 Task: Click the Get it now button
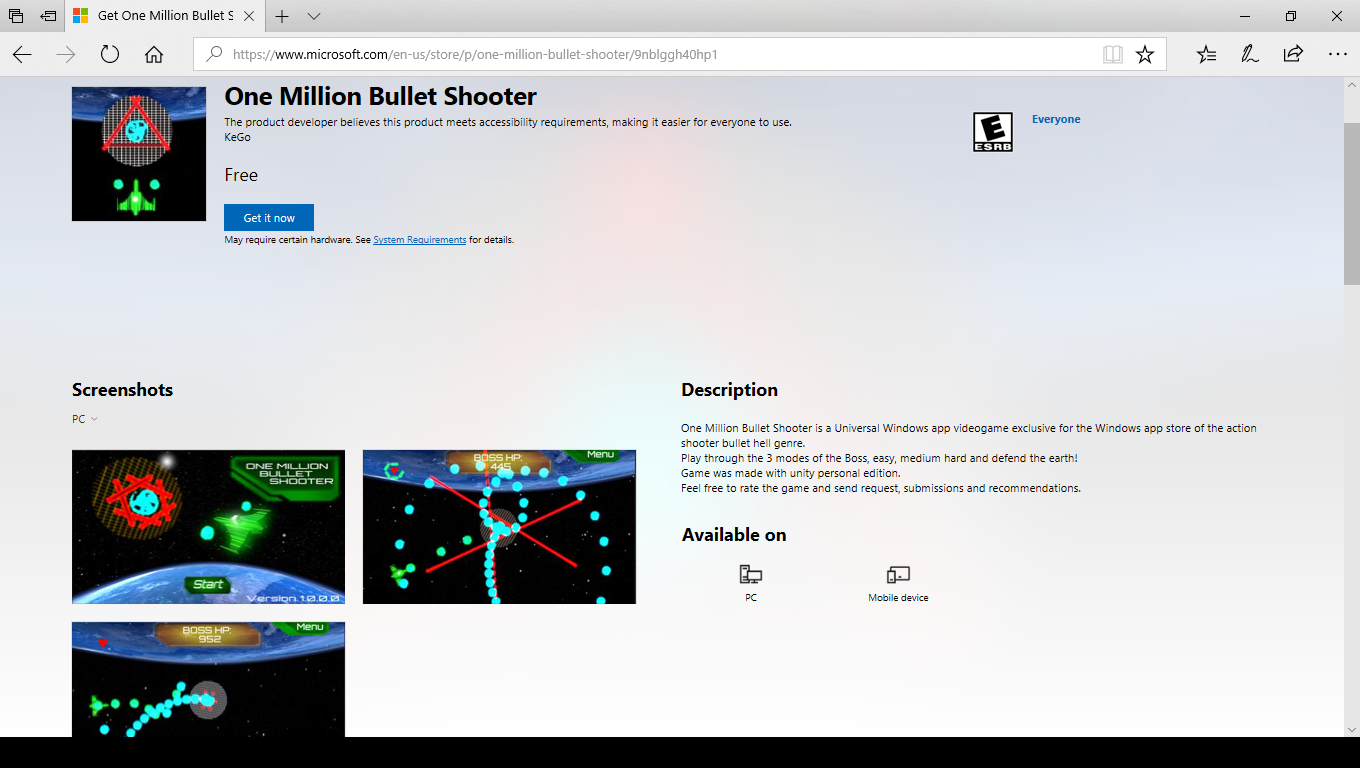click(x=269, y=218)
